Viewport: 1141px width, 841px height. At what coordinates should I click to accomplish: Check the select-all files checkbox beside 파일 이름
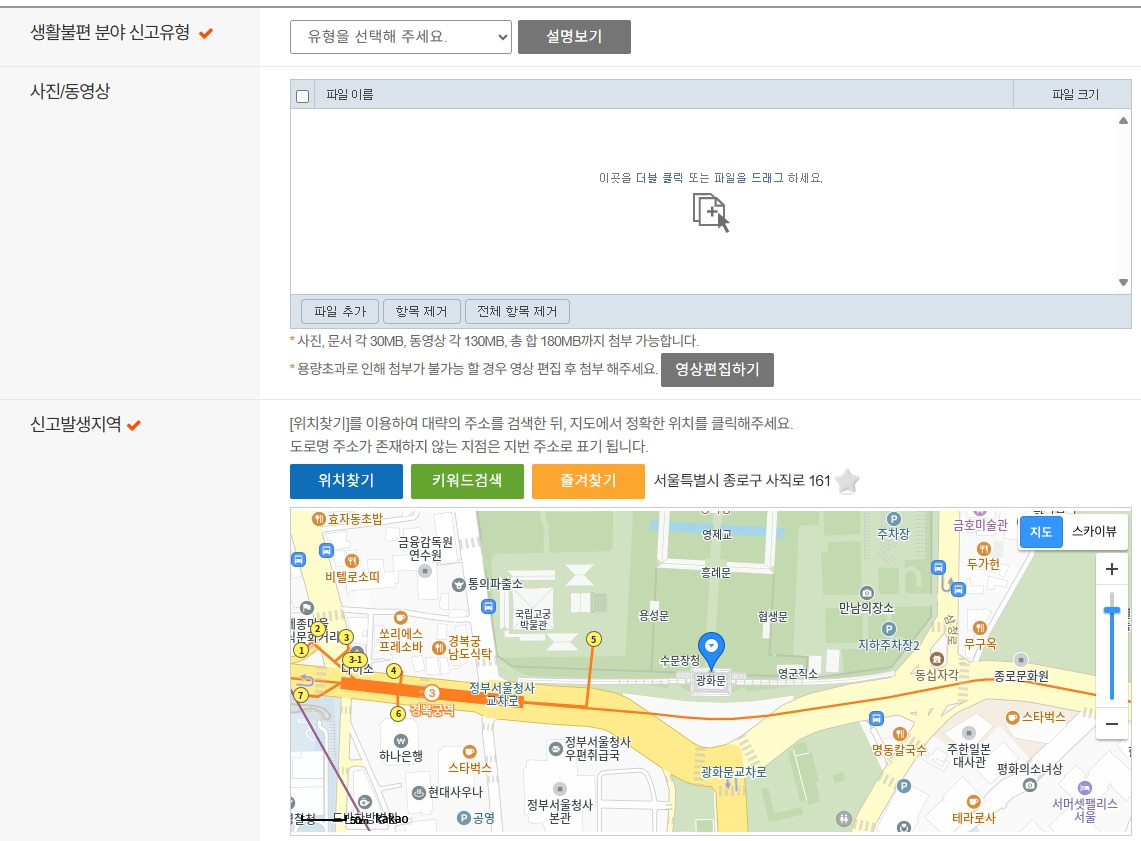[303, 95]
